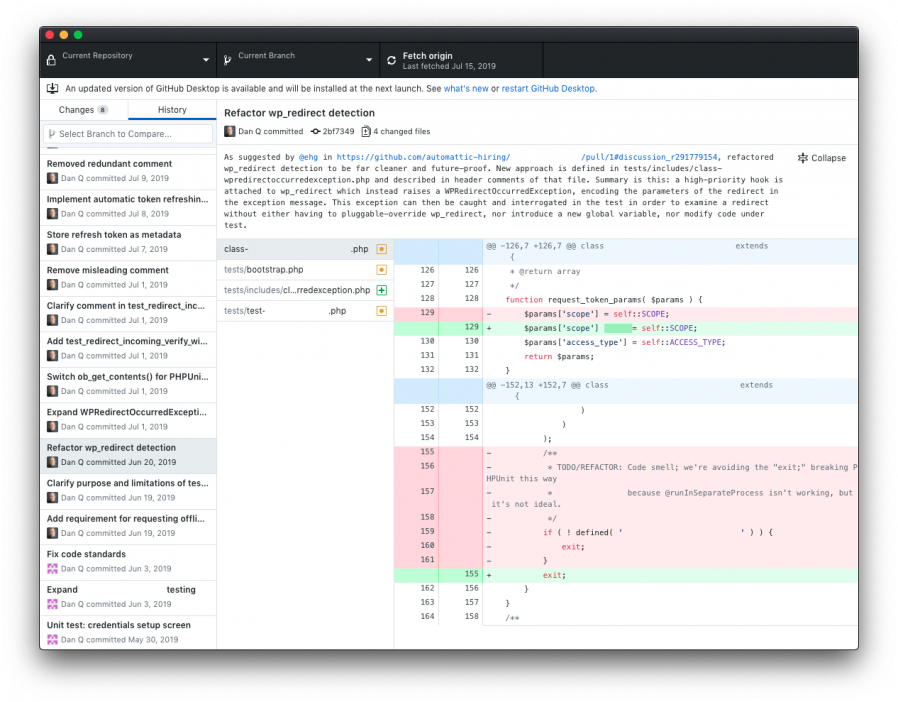The image size is (898, 702).
Task: Select the "Unit test: credentials setup screen" commit
Action: [128, 632]
